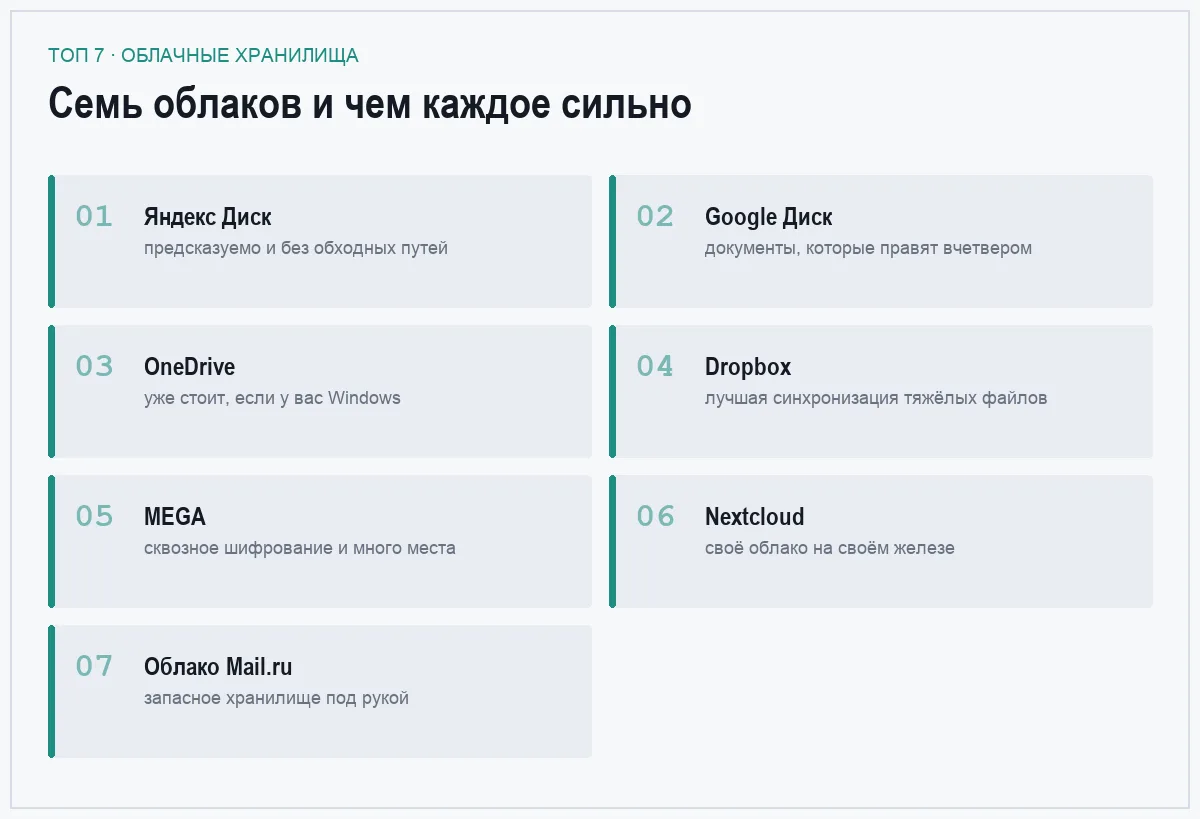The image size is (1200, 819).
Task: Click 'документы, которые правят вчетвером' description
Action: coord(868,248)
